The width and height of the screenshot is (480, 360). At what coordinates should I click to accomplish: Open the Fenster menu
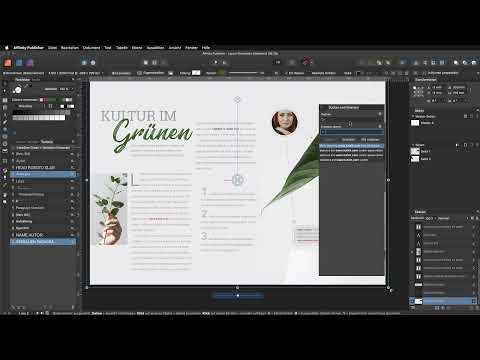point(191,48)
